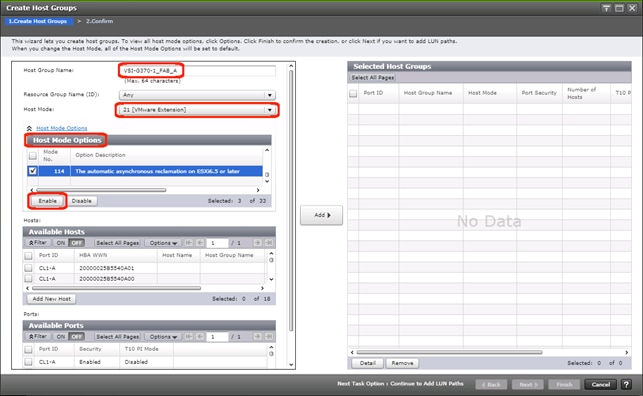The width and height of the screenshot is (643, 396).
Task: Turn filter OFF in Available Hosts
Action: [x=76, y=243]
